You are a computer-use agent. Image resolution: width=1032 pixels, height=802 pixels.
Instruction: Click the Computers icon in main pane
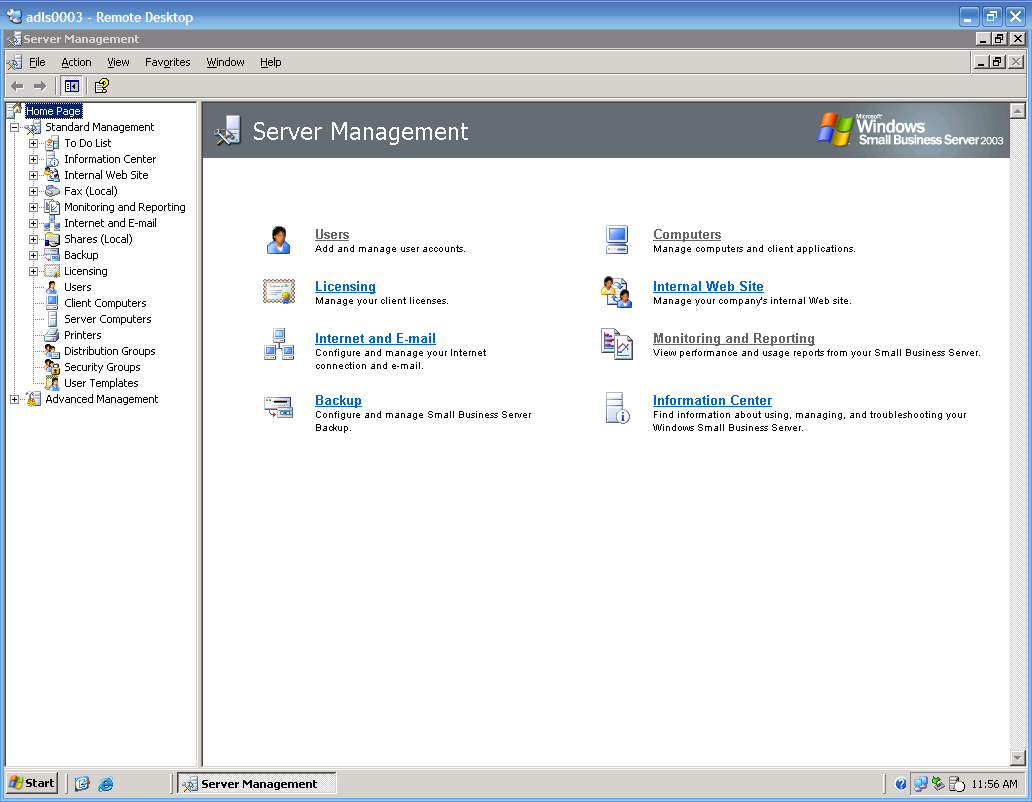pyautogui.click(x=616, y=240)
